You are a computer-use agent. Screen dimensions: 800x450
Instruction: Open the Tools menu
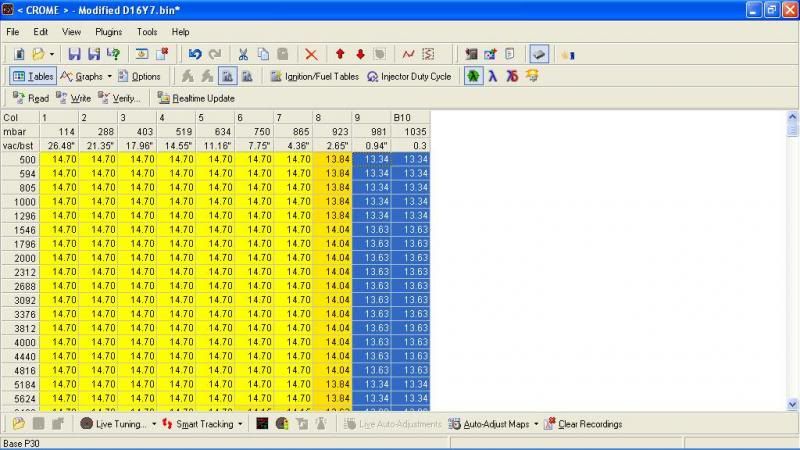[x=147, y=32]
